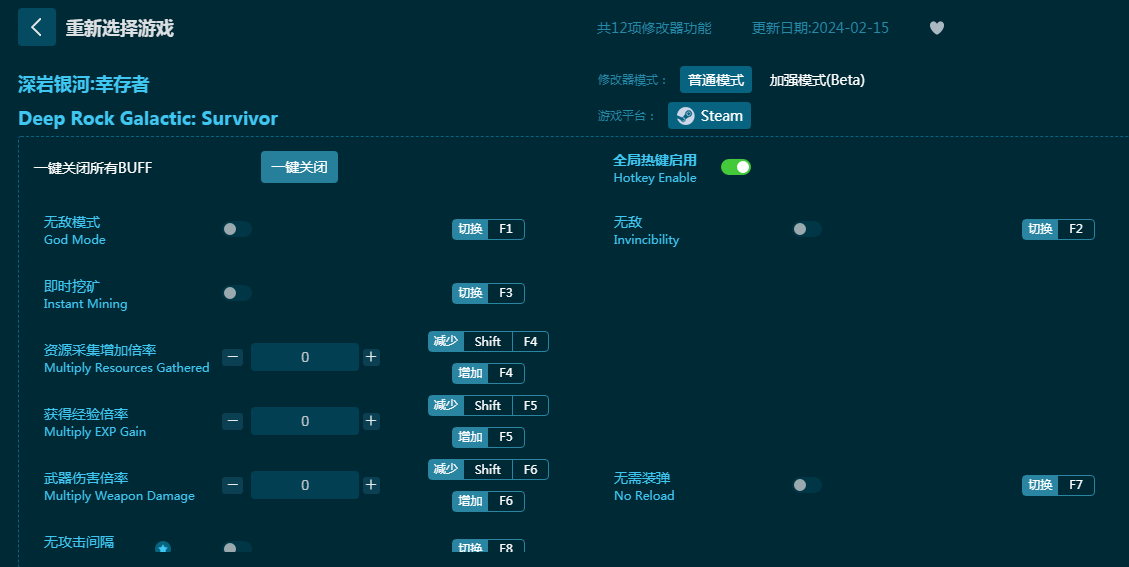Viewport: 1129px width, 567px height.
Task: Click the Deep Rock Galactic: Survivor title
Action: [x=148, y=119]
